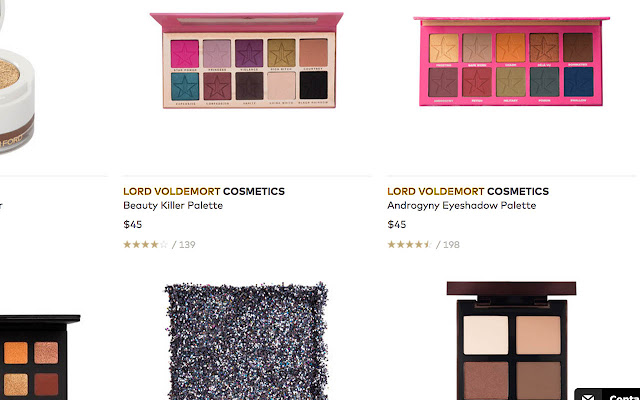Screen dimensions: 640x400
Task: Open the brown four-pan eyeshadow quad
Action: click(x=511, y=341)
